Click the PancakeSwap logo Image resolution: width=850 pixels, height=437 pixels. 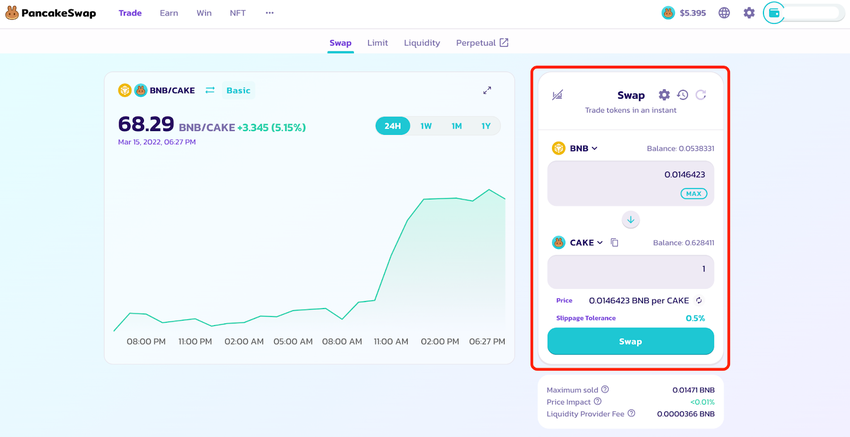pyautogui.click(x=50, y=13)
